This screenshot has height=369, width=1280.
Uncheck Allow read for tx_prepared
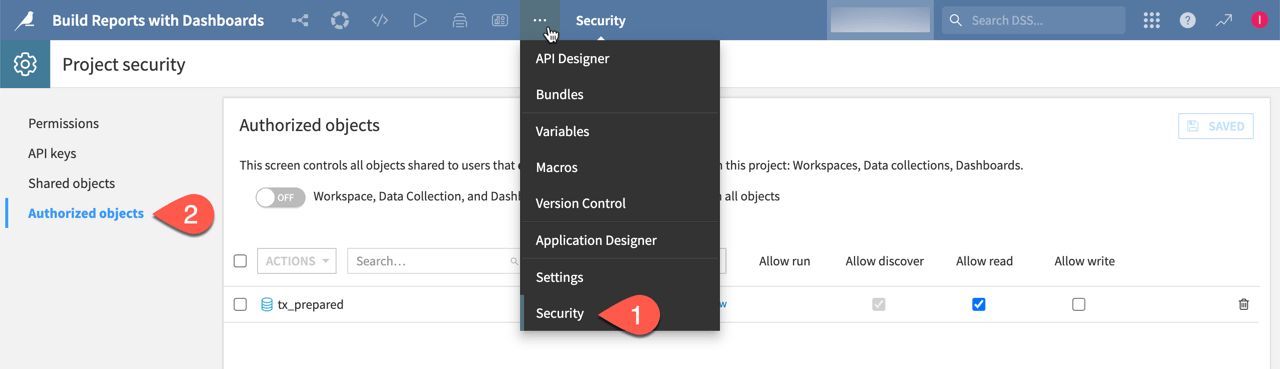[979, 304]
